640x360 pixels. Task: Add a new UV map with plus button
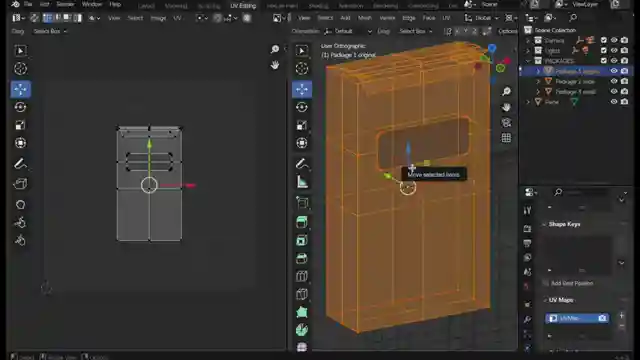[x=622, y=316]
